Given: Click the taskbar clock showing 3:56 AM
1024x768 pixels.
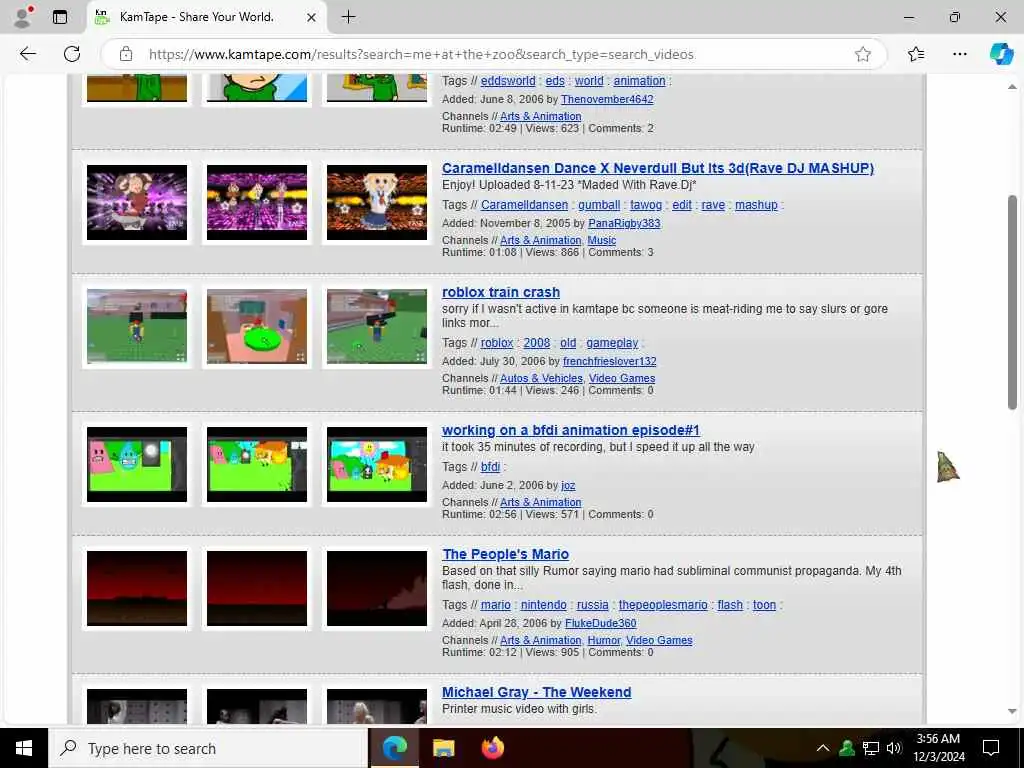Looking at the screenshot, I should pos(938,748).
